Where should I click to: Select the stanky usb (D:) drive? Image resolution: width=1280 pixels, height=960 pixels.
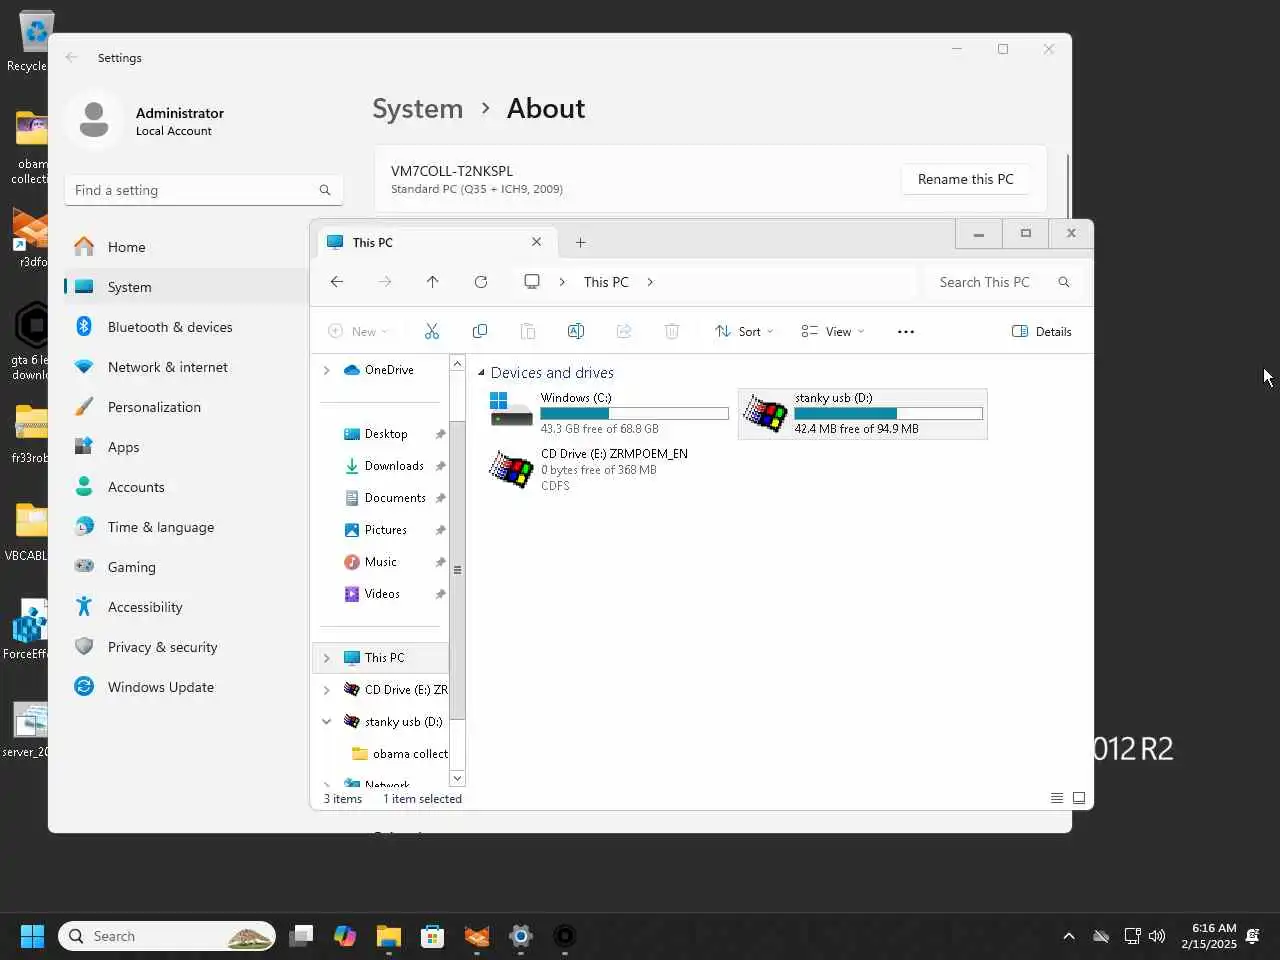click(x=863, y=413)
